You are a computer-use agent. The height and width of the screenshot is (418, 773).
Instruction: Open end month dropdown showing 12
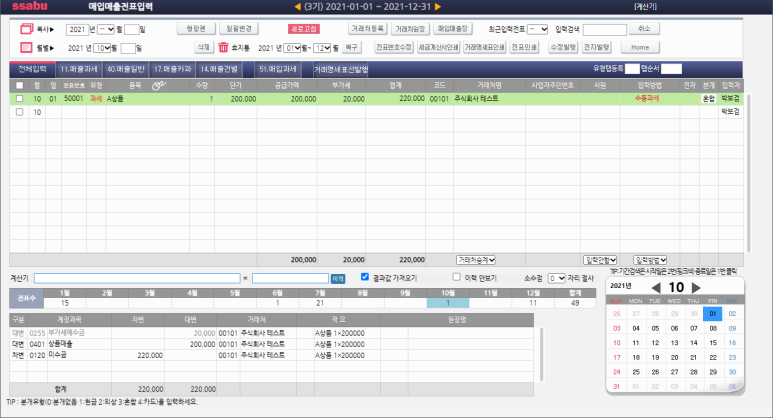point(322,48)
